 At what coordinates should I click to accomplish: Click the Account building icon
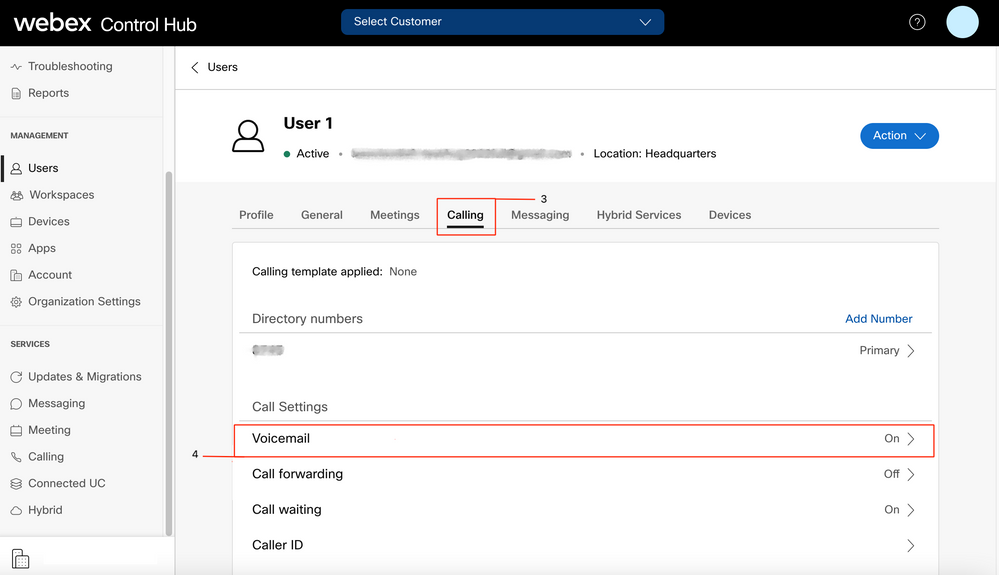coord(16,275)
